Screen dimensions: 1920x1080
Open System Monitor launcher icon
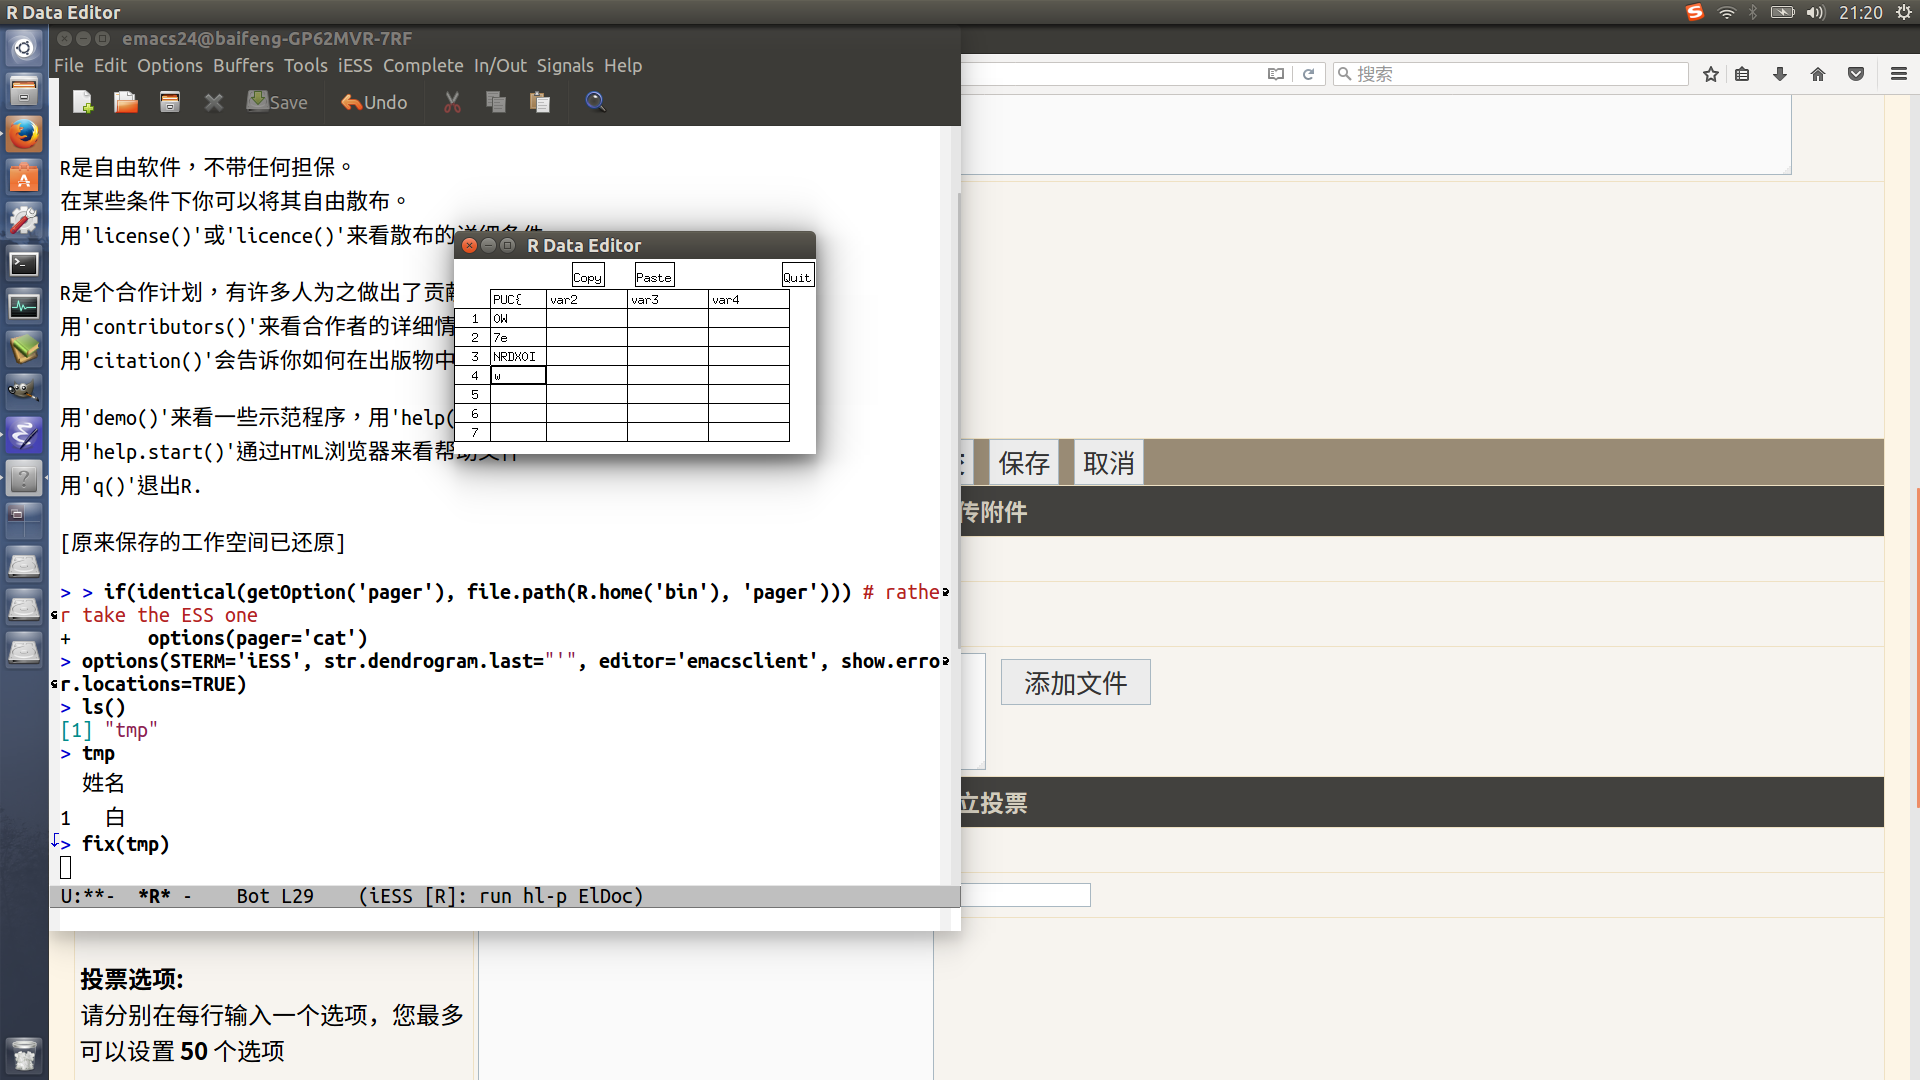coord(24,306)
